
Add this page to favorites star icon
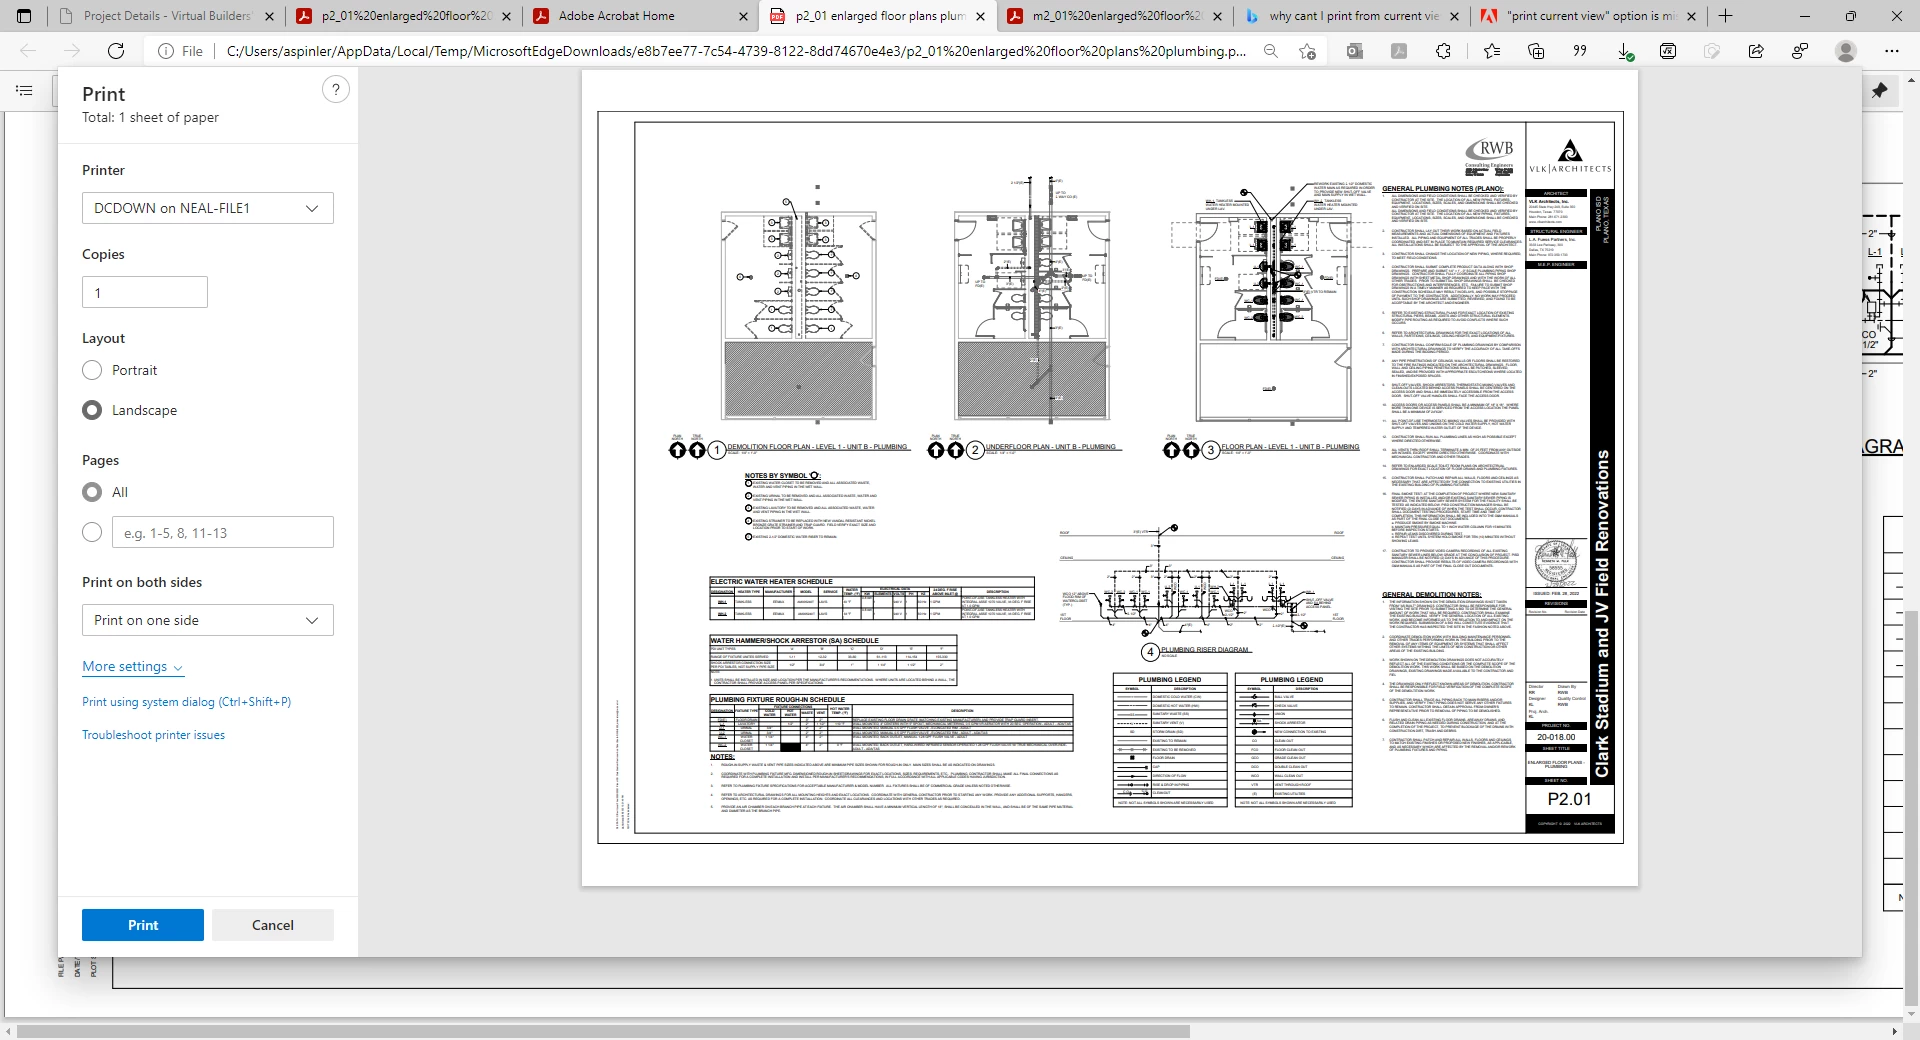(1307, 51)
